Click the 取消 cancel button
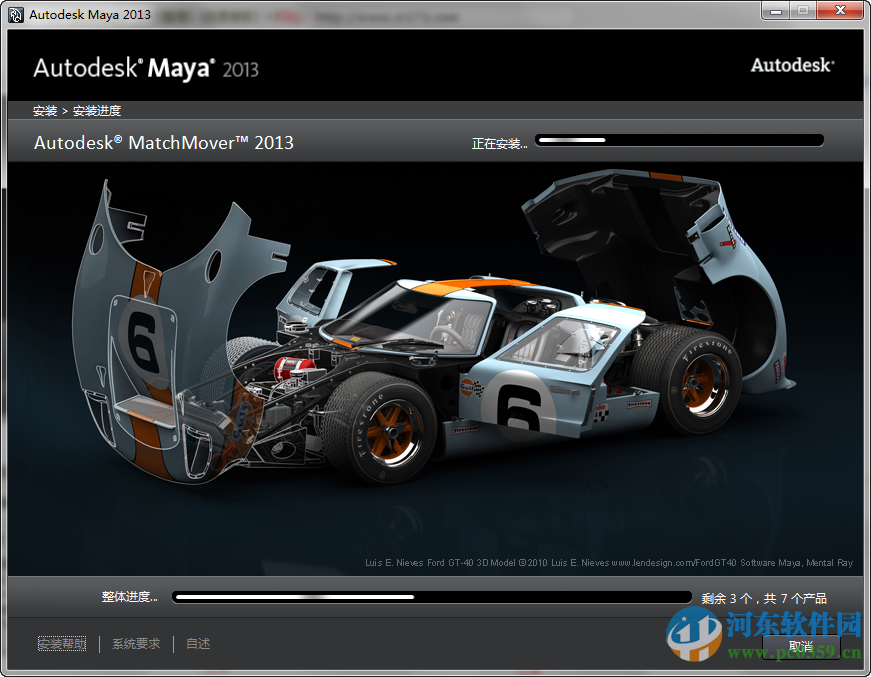The height and width of the screenshot is (677, 871). click(800, 646)
